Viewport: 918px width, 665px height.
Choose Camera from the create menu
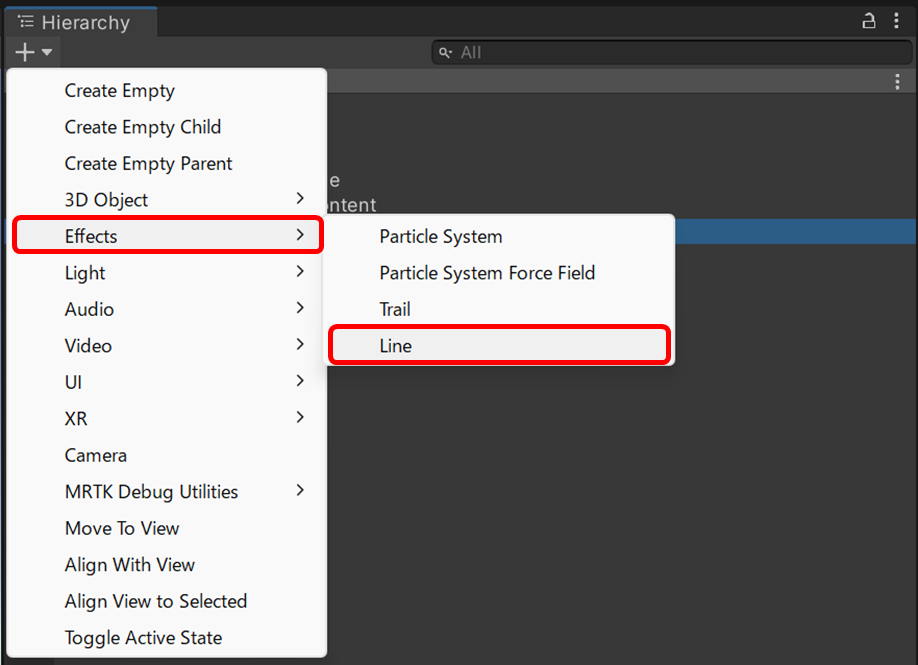[95, 455]
